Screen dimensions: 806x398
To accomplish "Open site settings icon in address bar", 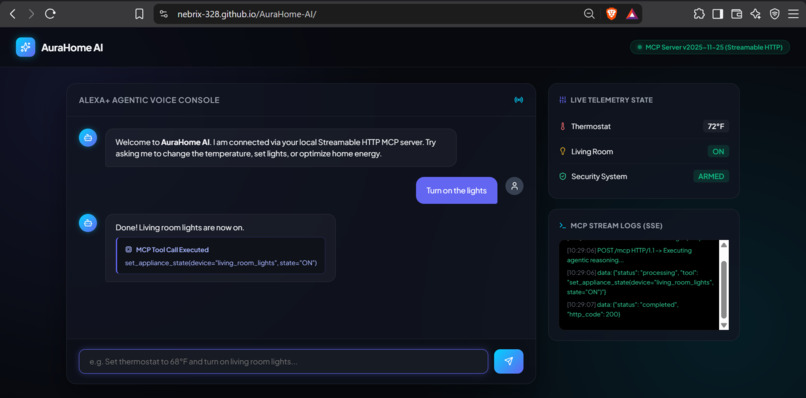I will pyautogui.click(x=163, y=14).
